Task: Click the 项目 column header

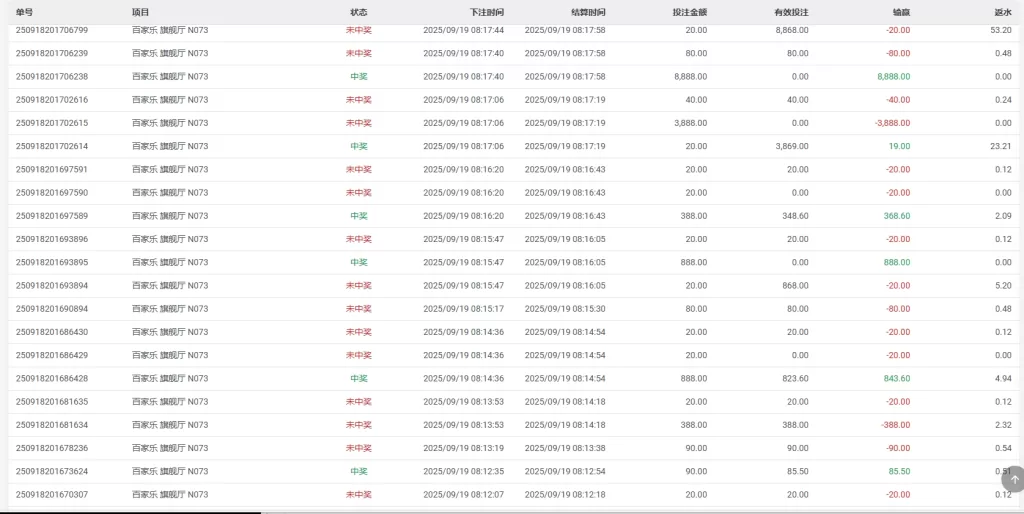Action: tap(140, 12)
